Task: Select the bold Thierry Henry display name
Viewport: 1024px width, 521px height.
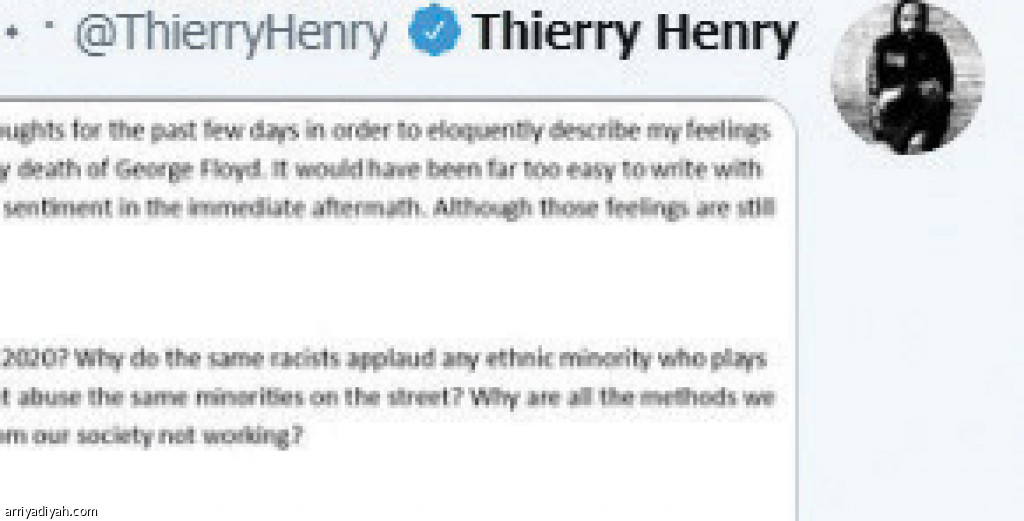Action: point(634,34)
